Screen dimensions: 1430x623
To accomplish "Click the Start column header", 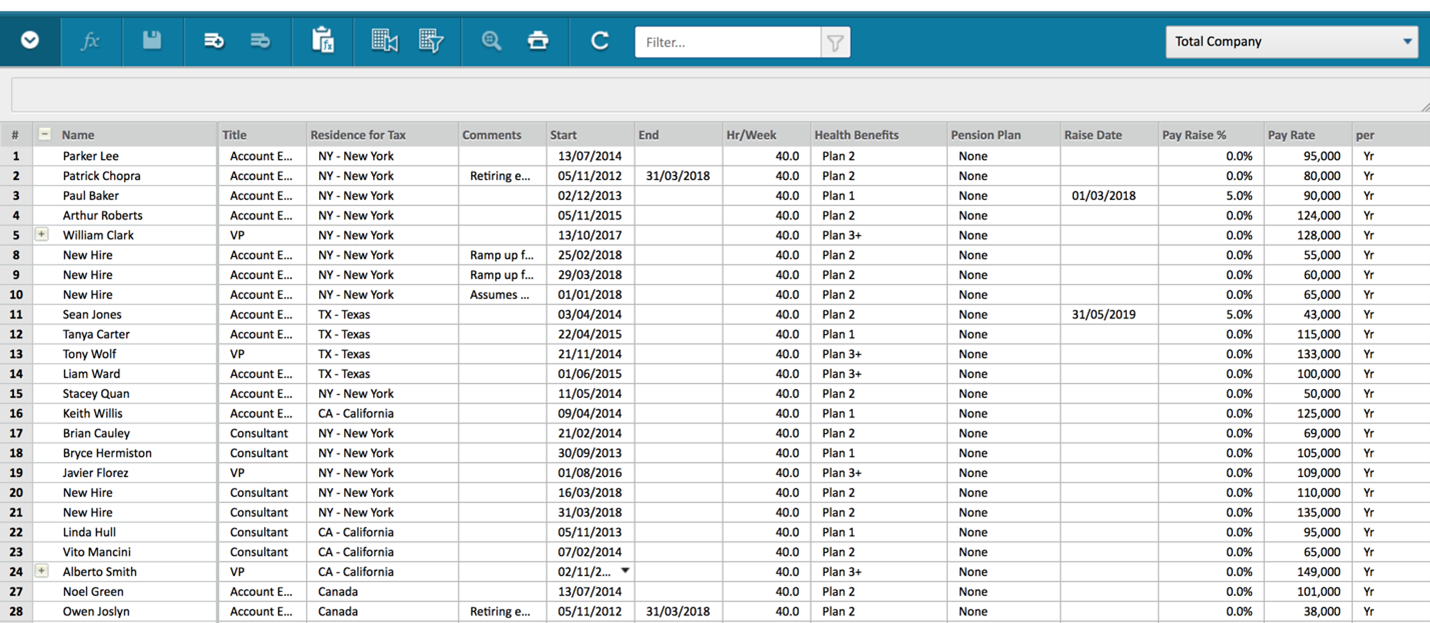I will 563,135.
